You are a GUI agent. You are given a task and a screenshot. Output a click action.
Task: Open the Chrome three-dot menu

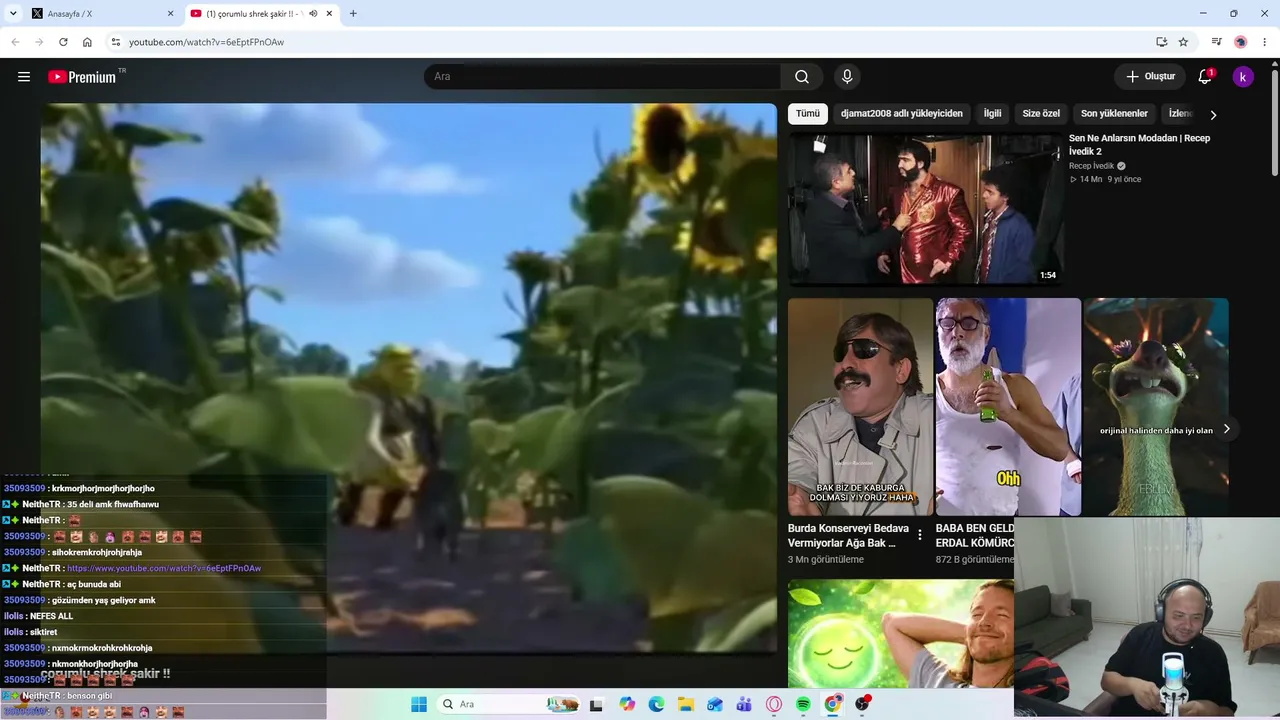pyautogui.click(x=1265, y=42)
